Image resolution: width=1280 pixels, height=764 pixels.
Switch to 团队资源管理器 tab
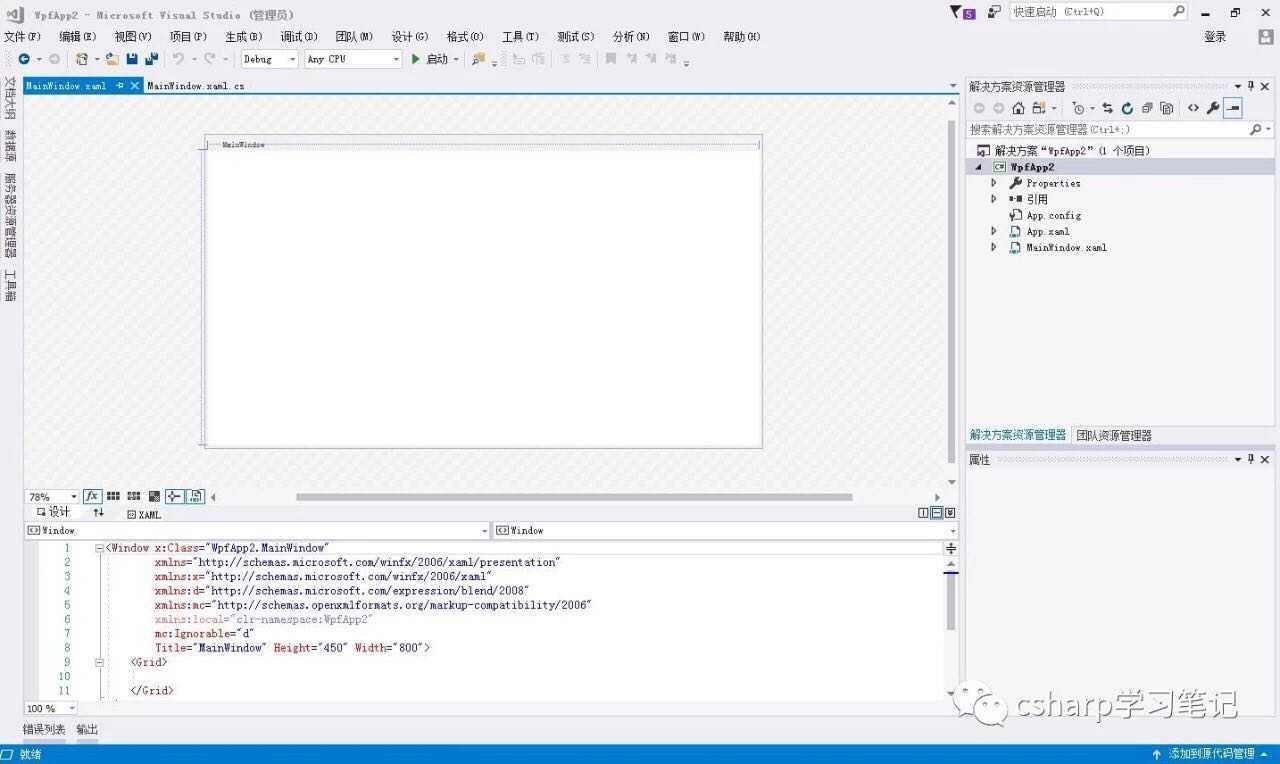point(1113,435)
